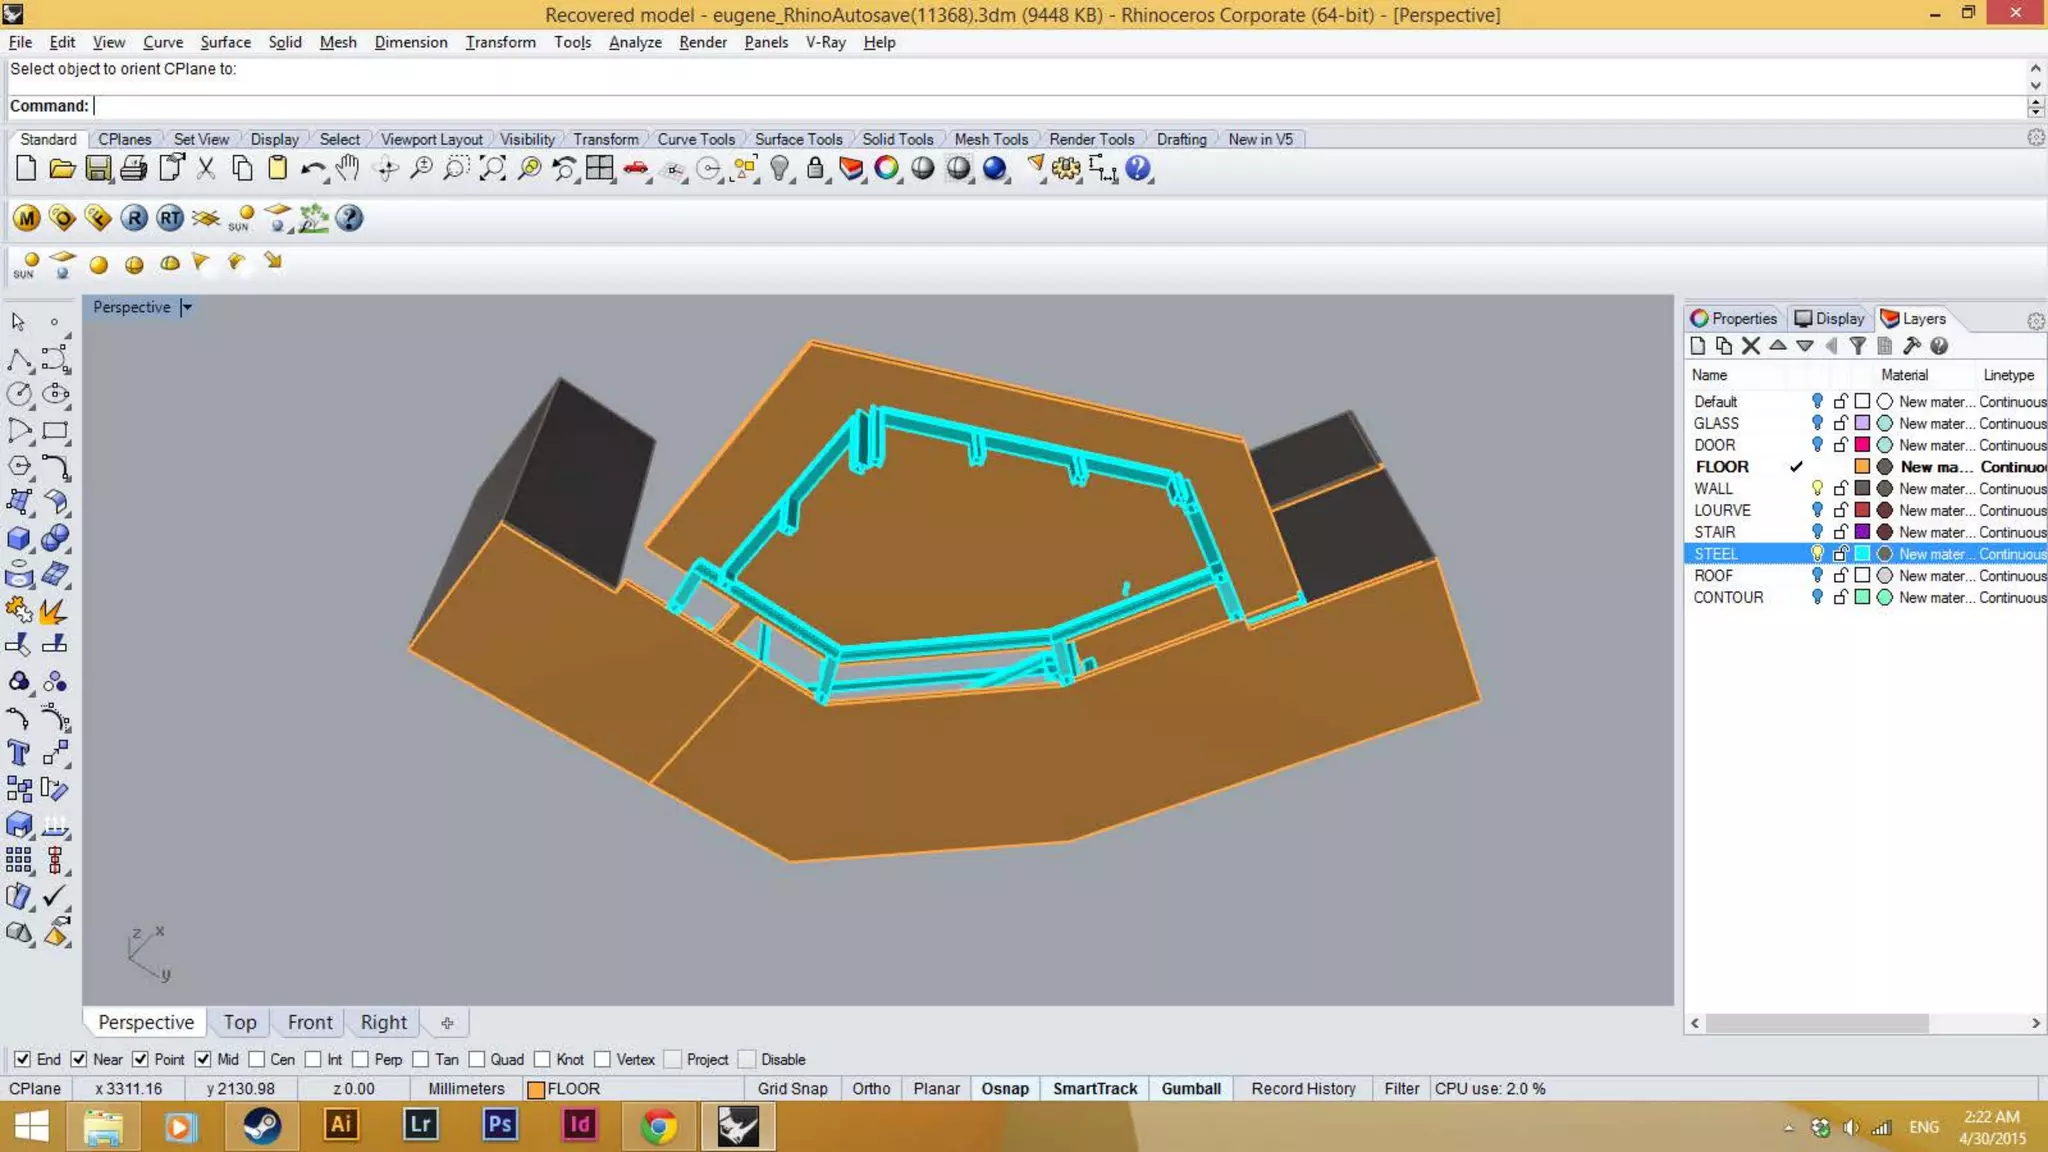2048x1152 pixels.
Task: Open the V-Ray material editor M icon
Action: click(x=27, y=218)
